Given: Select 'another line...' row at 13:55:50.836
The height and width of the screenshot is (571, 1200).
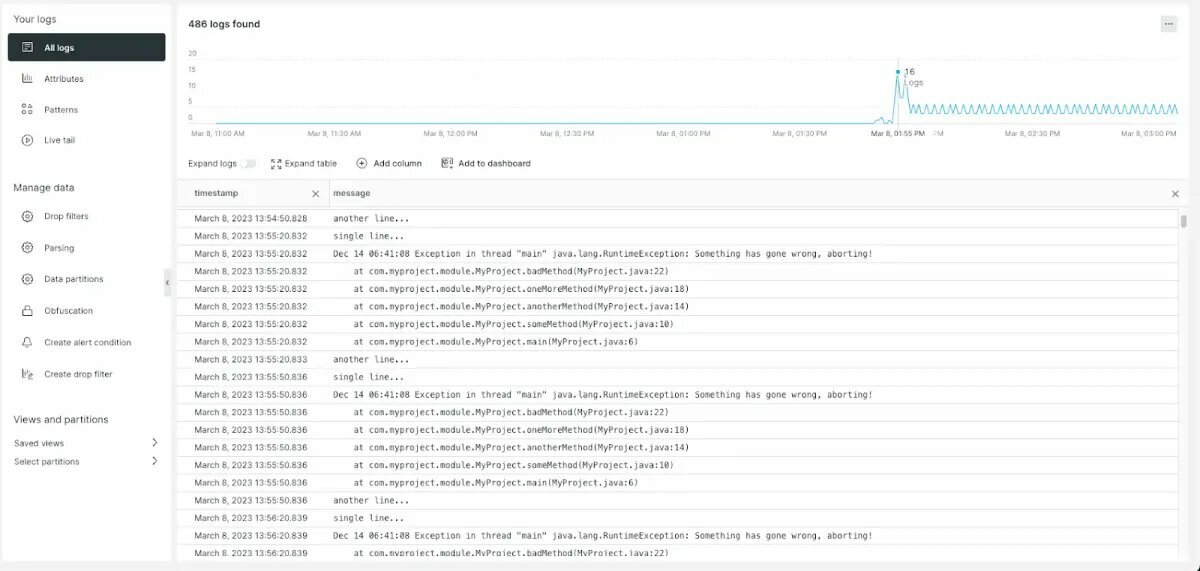Looking at the screenshot, I should tap(677, 500).
